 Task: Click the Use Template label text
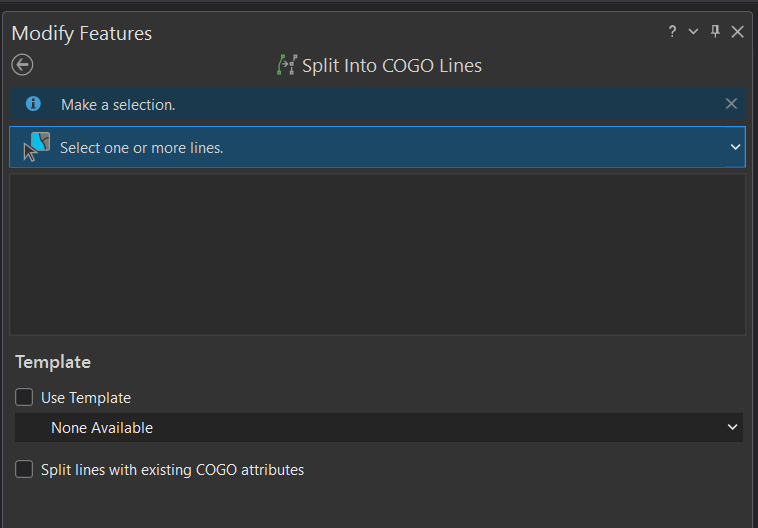pos(86,398)
